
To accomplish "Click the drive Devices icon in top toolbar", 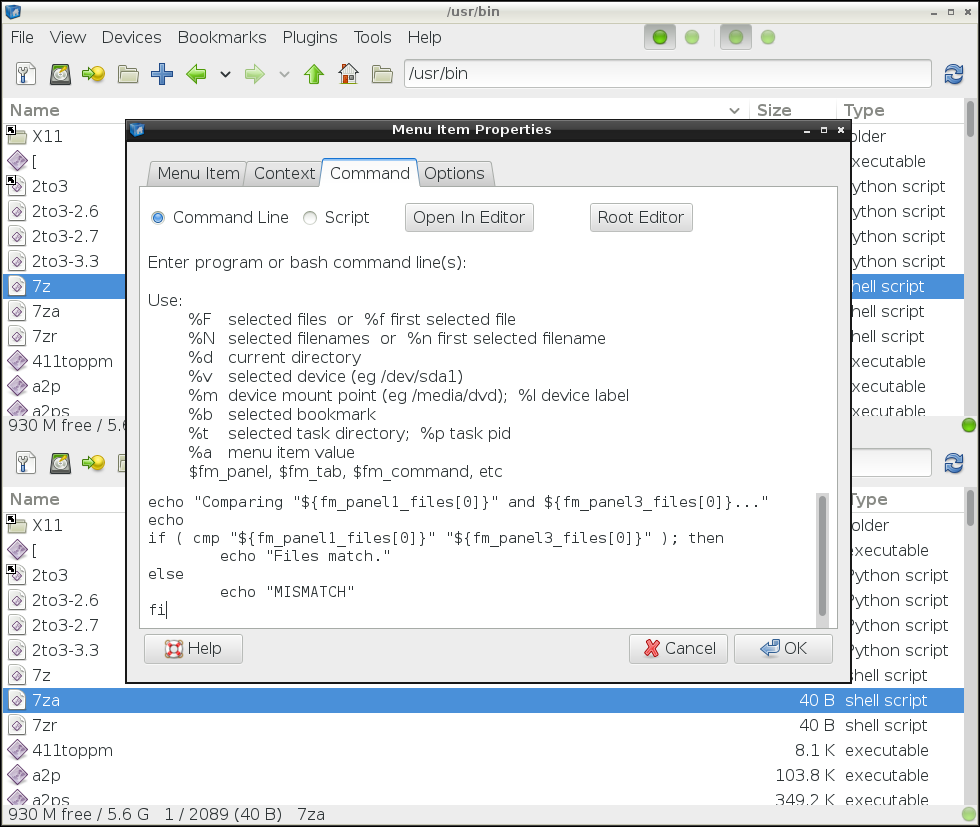I will click(61, 74).
